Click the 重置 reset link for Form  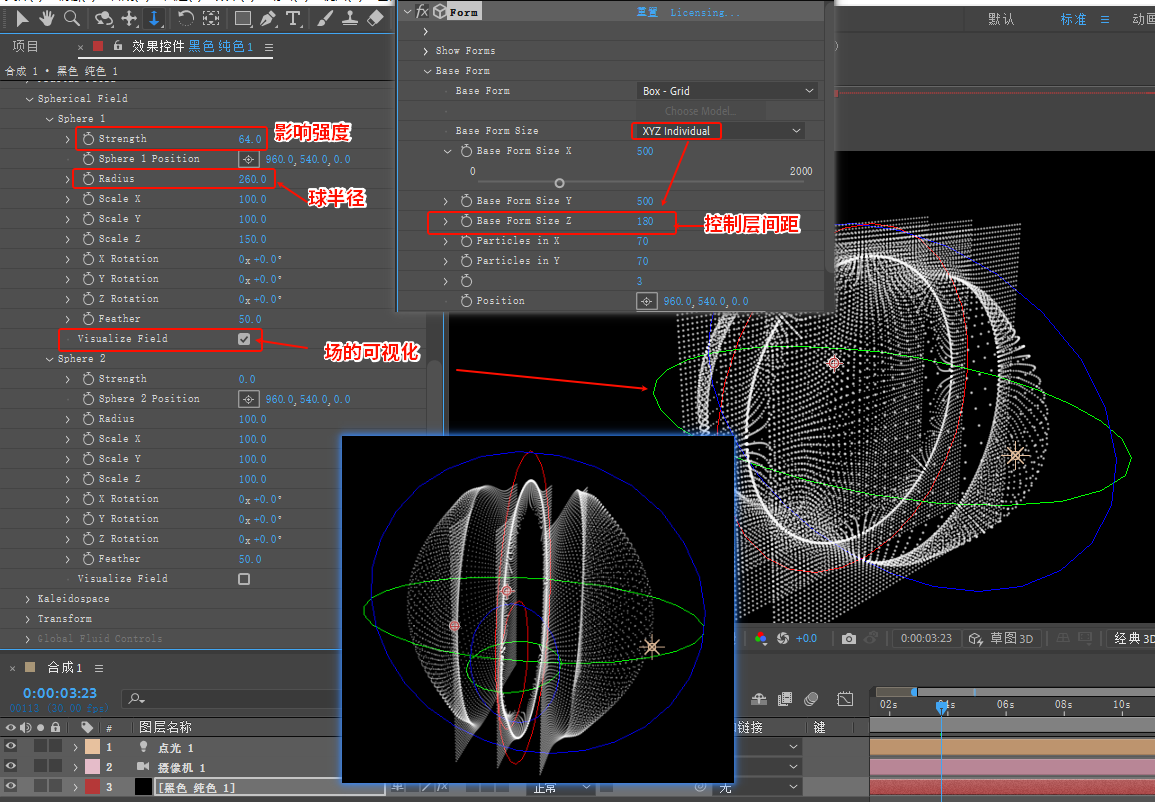point(647,12)
